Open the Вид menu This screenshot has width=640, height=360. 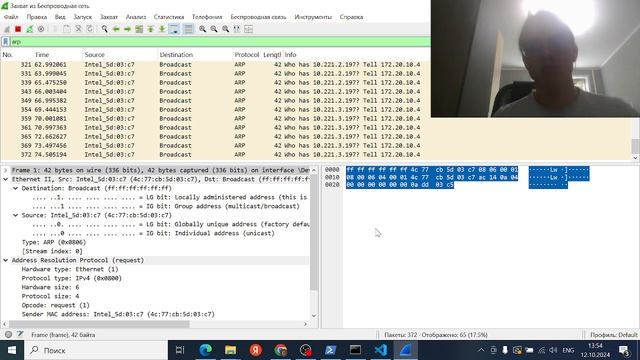coord(60,17)
